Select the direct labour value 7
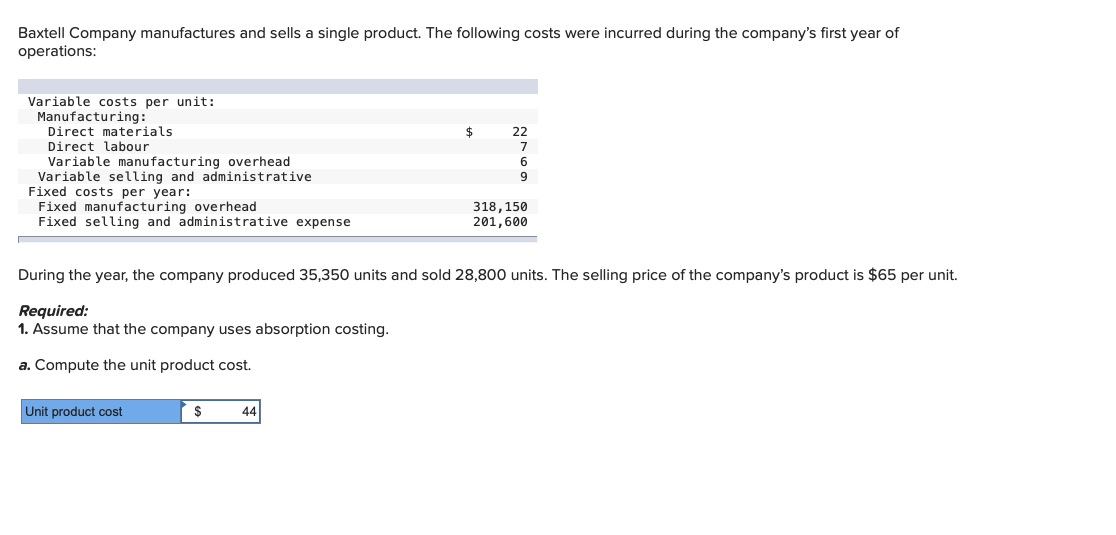The image size is (1116, 535). pos(523,147)
